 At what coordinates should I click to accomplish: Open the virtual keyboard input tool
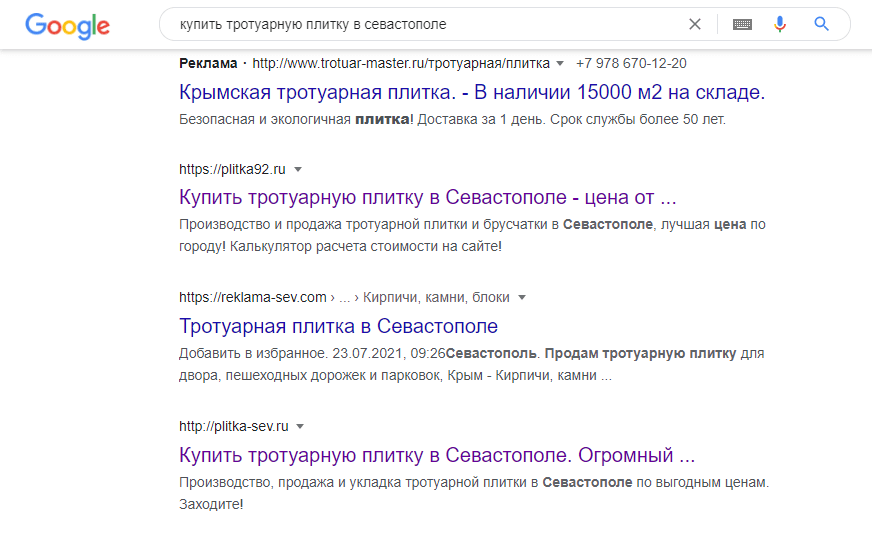click(x=742, y=24)
